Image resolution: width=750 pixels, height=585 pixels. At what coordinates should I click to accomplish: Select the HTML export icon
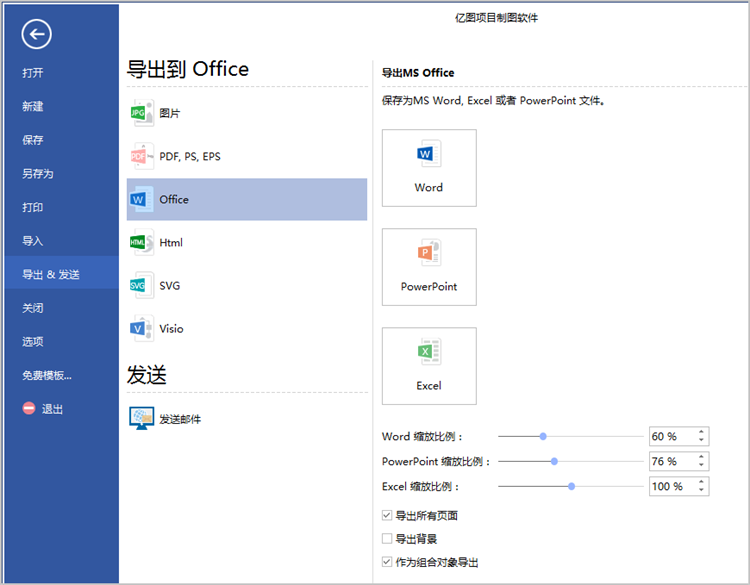(x=142, y=242)
